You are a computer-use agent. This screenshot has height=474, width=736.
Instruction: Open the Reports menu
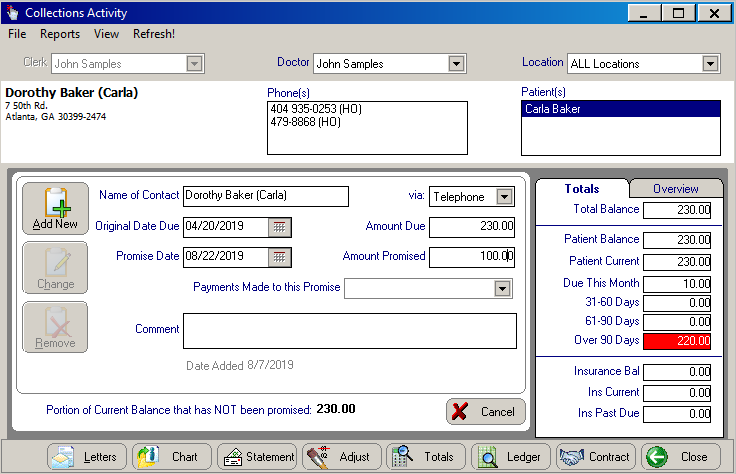coord(60,34)
